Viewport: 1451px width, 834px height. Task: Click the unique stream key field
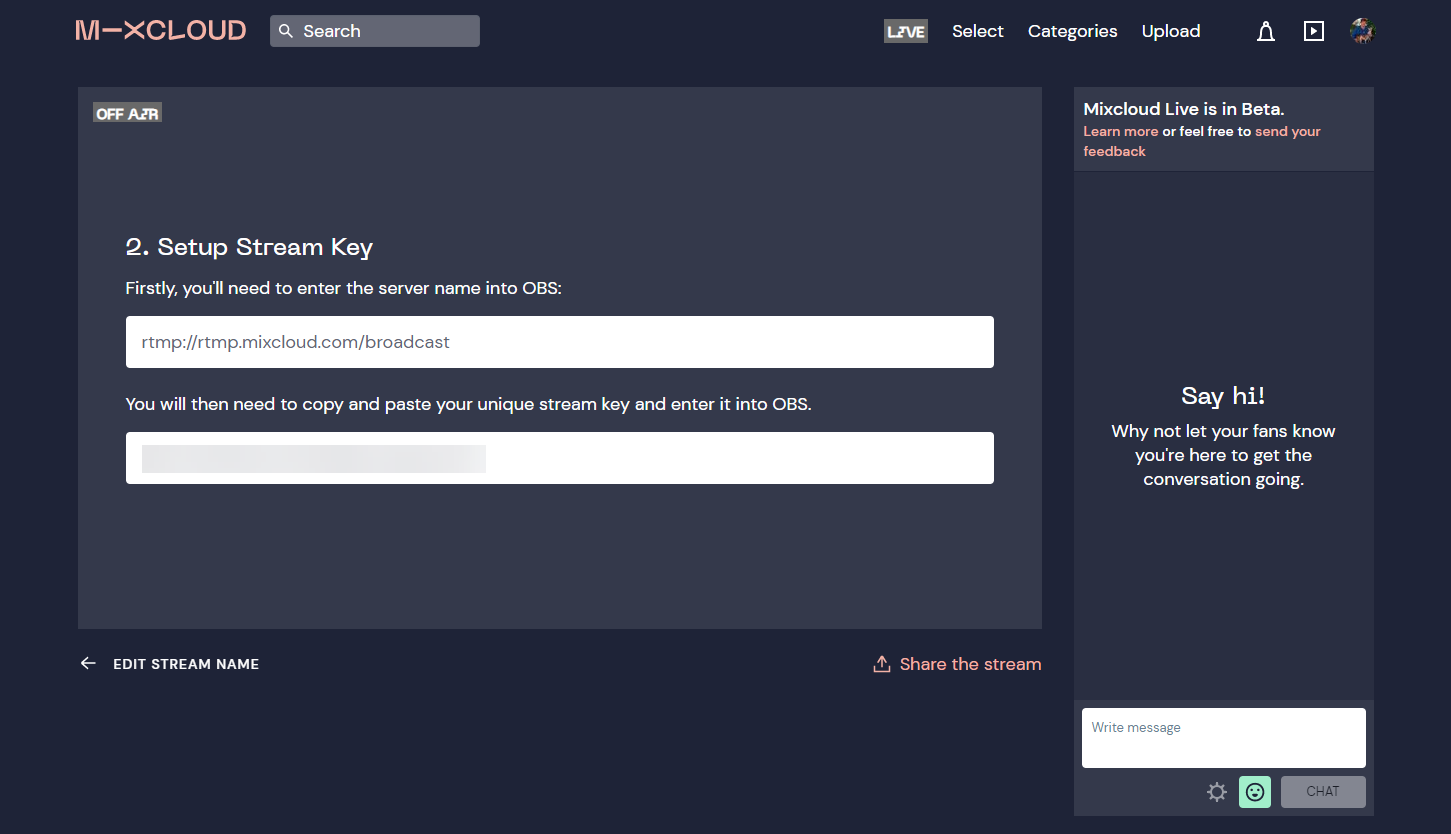point(560,458)
